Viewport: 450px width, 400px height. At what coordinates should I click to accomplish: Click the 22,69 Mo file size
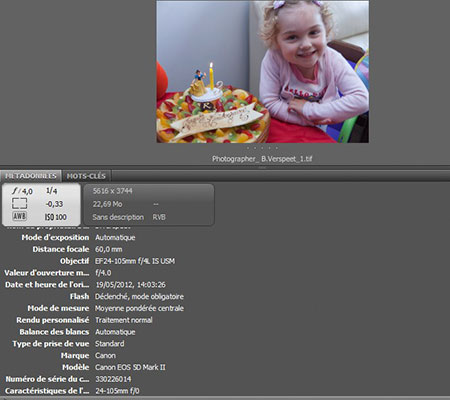click(x=107, y=204)
